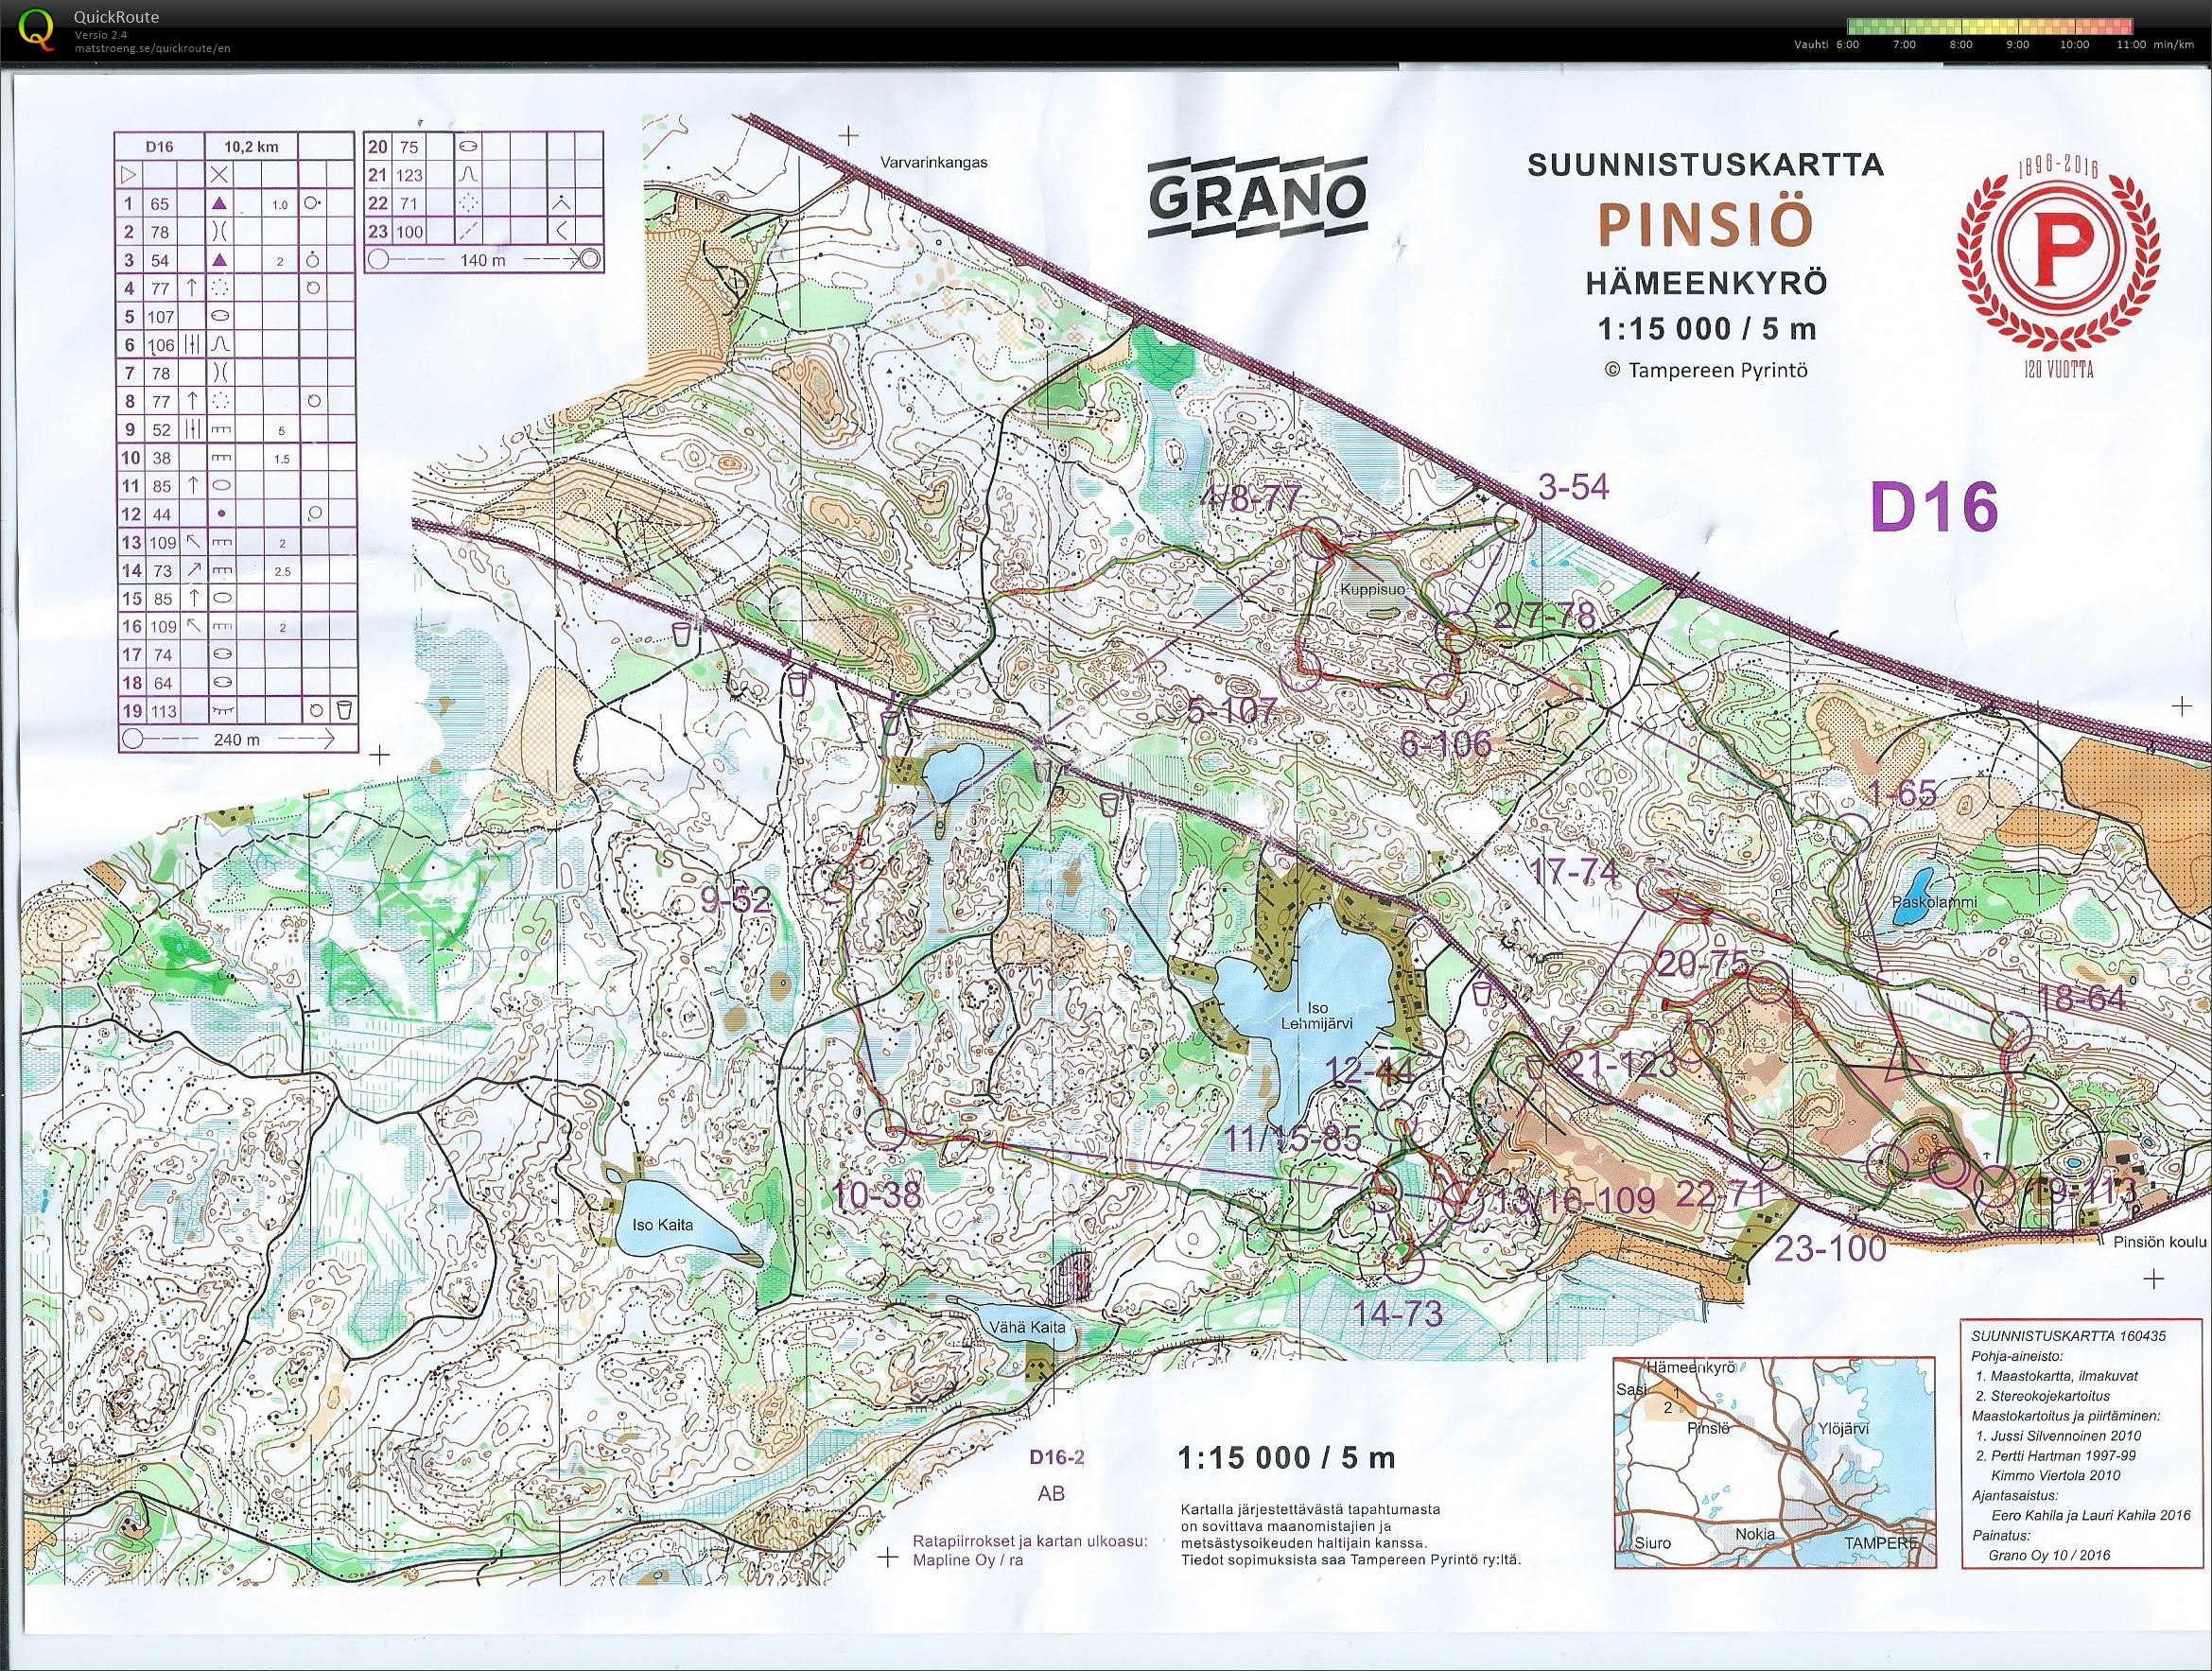Click the 'Kuppisuo' marsh label
Screen dimensions: 2212x1671
click(x=1374, y=590)
